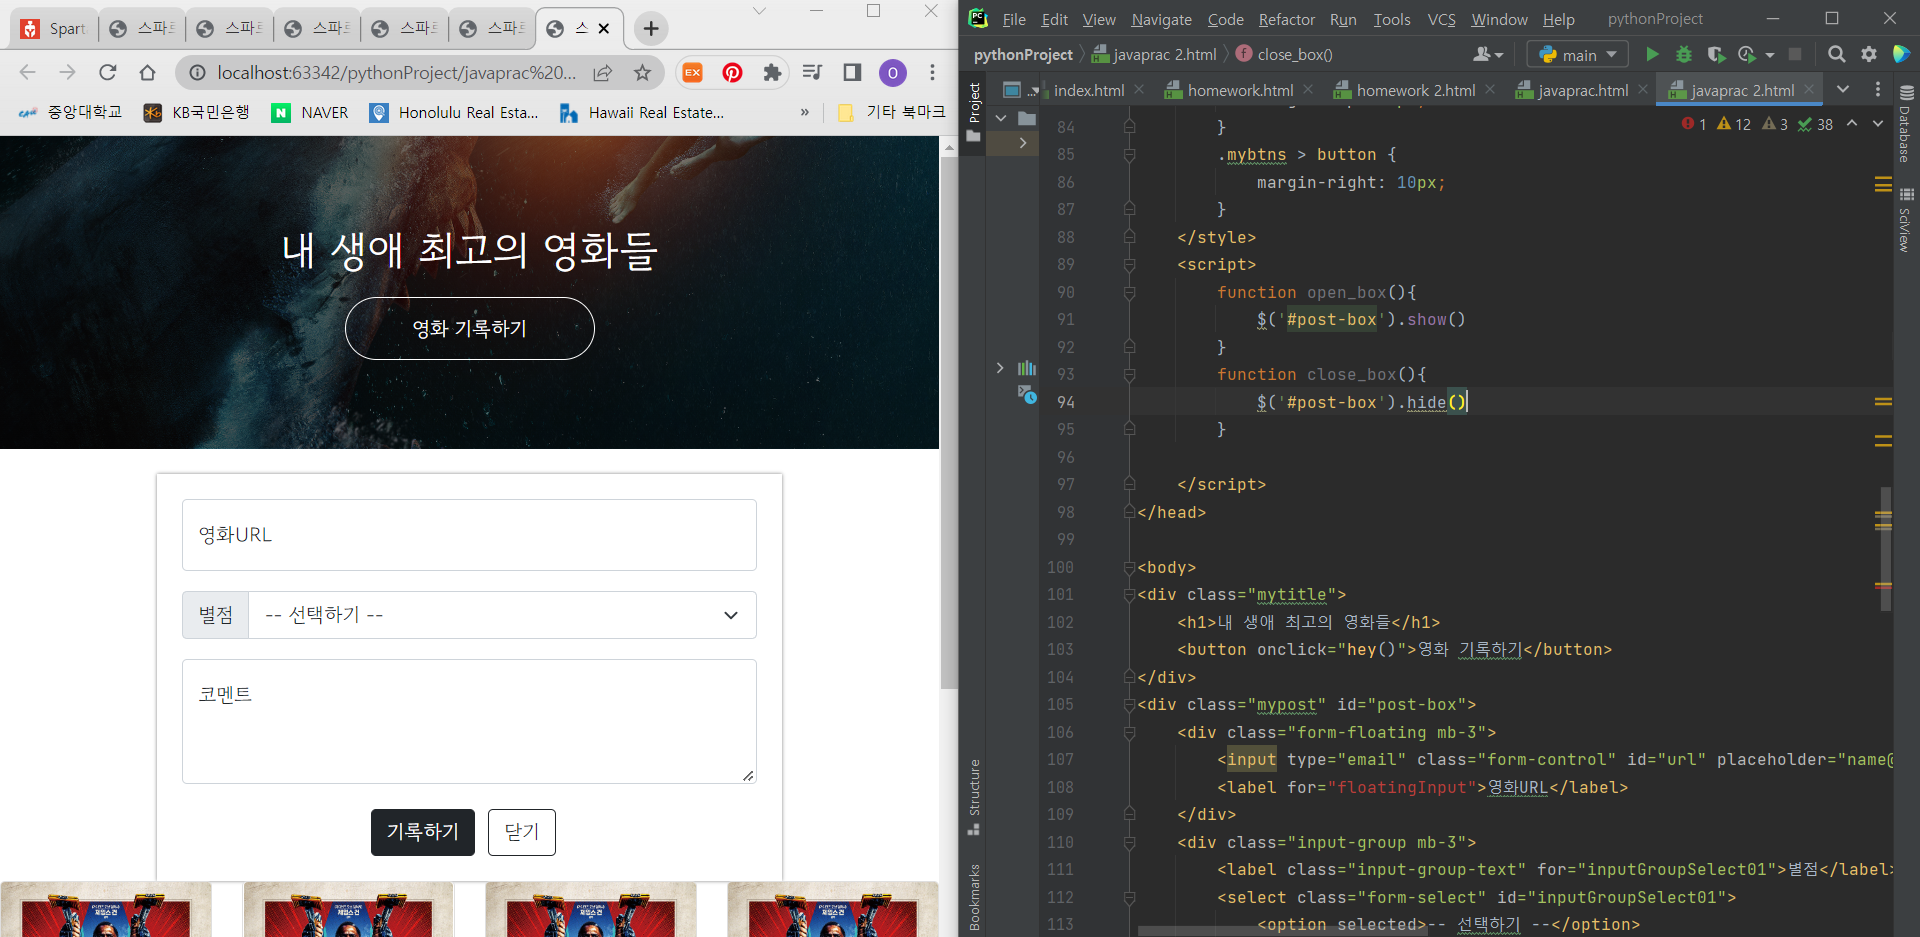Screen dimensions: 1920x937
Task: Show more bookmarks with » chevron
Action: pos(804,112)
